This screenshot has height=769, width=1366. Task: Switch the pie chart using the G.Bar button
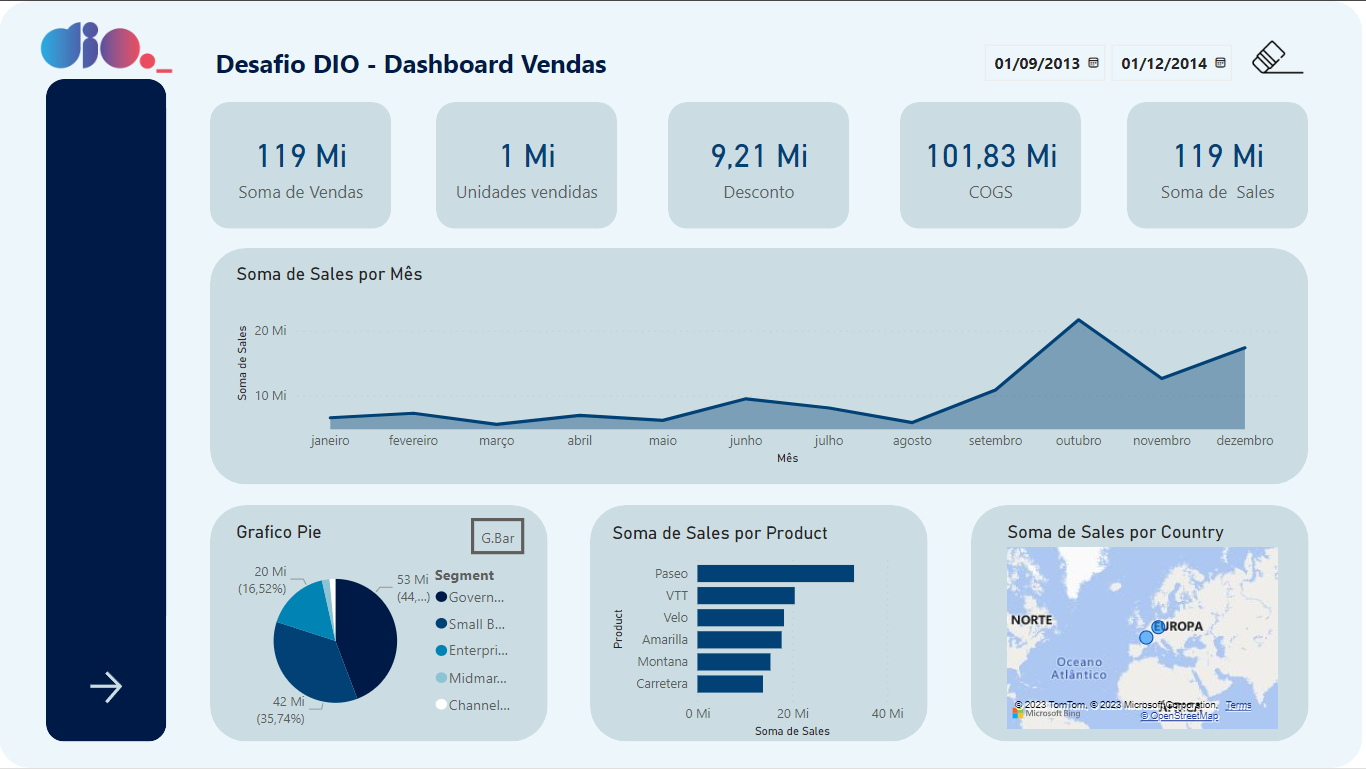click(x=497, y=536)
